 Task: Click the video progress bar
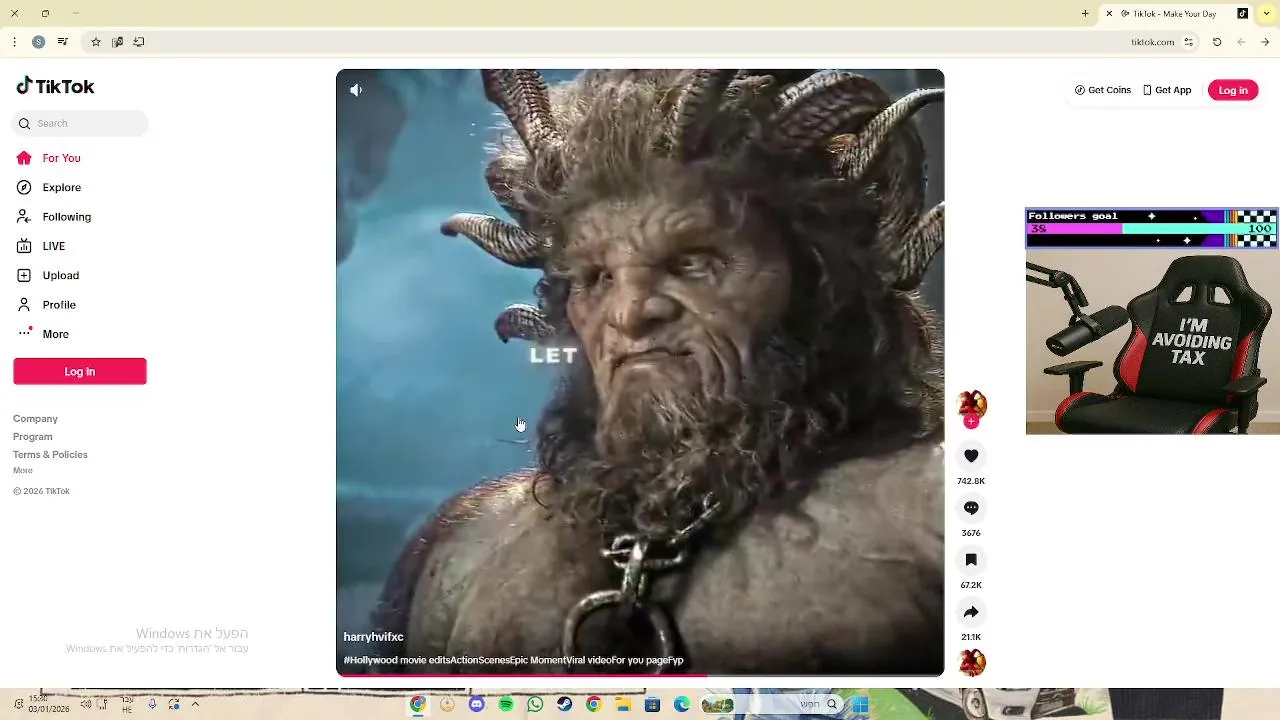click(640, 675)
